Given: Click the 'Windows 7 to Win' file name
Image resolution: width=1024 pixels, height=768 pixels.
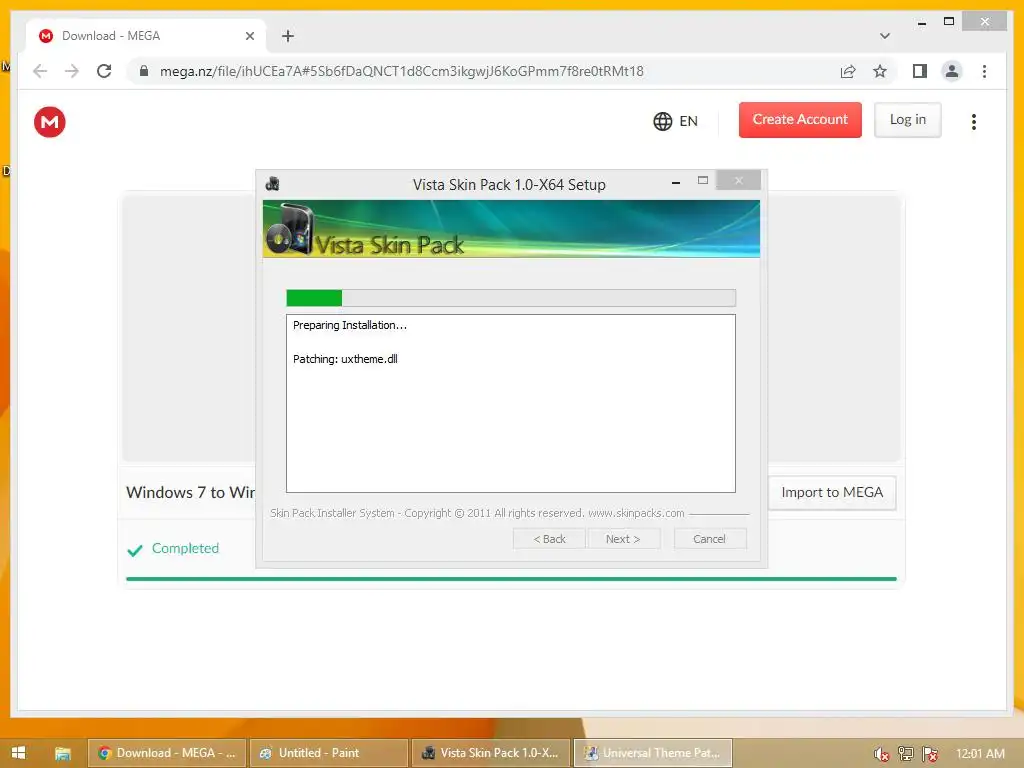Looking at the screenshot, I should [x=191, y=492].
